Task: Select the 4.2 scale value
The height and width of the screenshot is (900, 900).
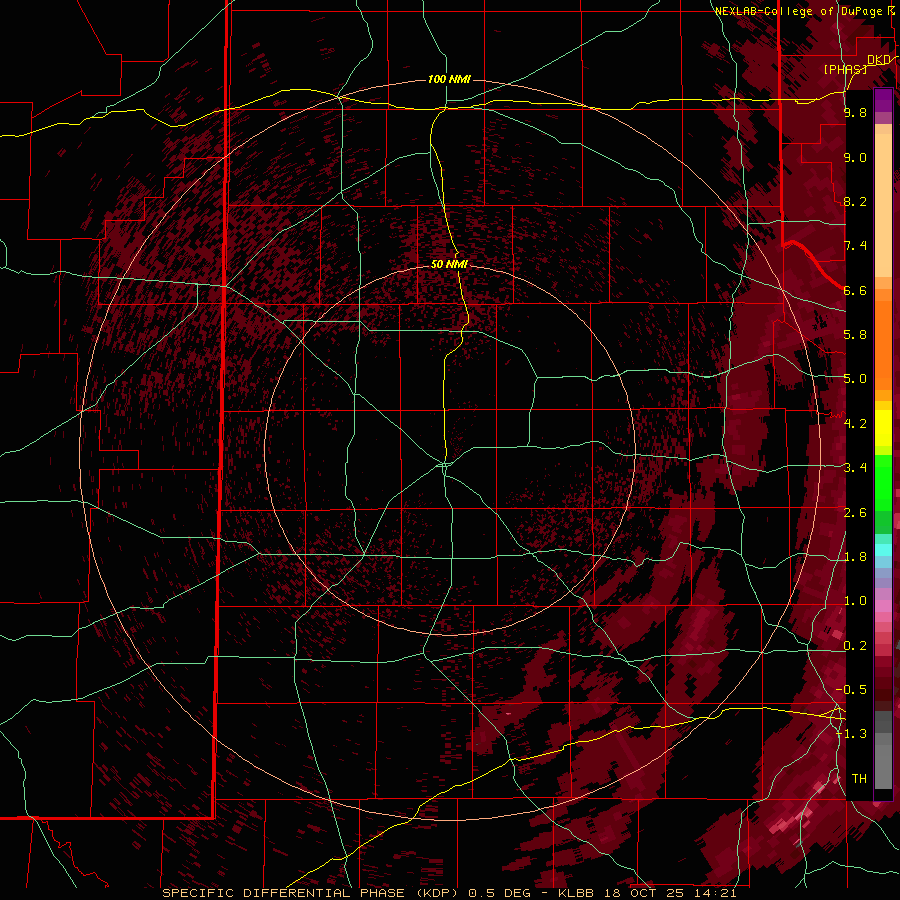Action: click(x=855, y=424)
